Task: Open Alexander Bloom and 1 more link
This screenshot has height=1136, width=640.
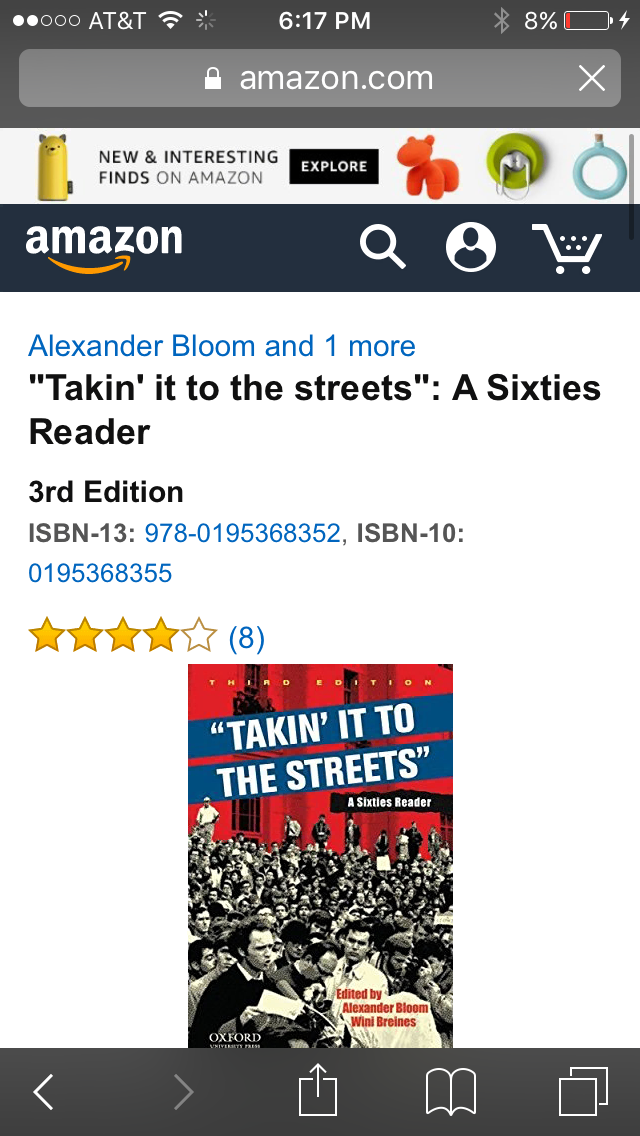Action: click(222, 346)
